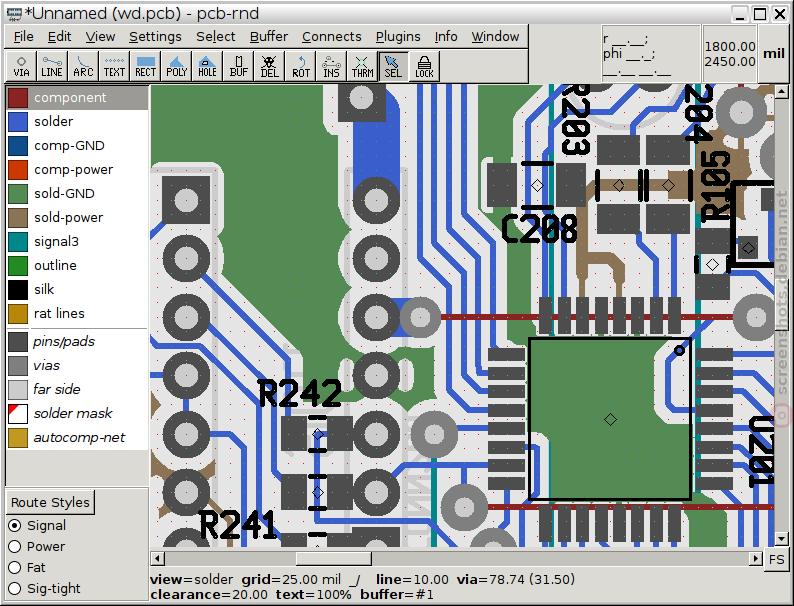Image resolution: width=794 pixels, height=606 pixels.
Task: Toggle rat lines color swatch
Action: coord(18,314)
